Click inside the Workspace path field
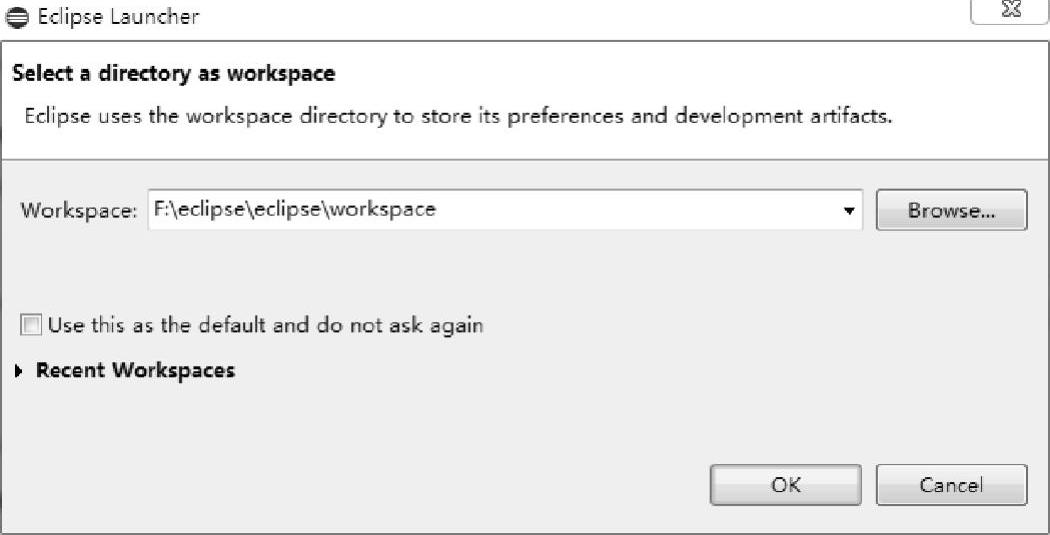This screenshot has width=1050, height=535. [x=505, y=210]
